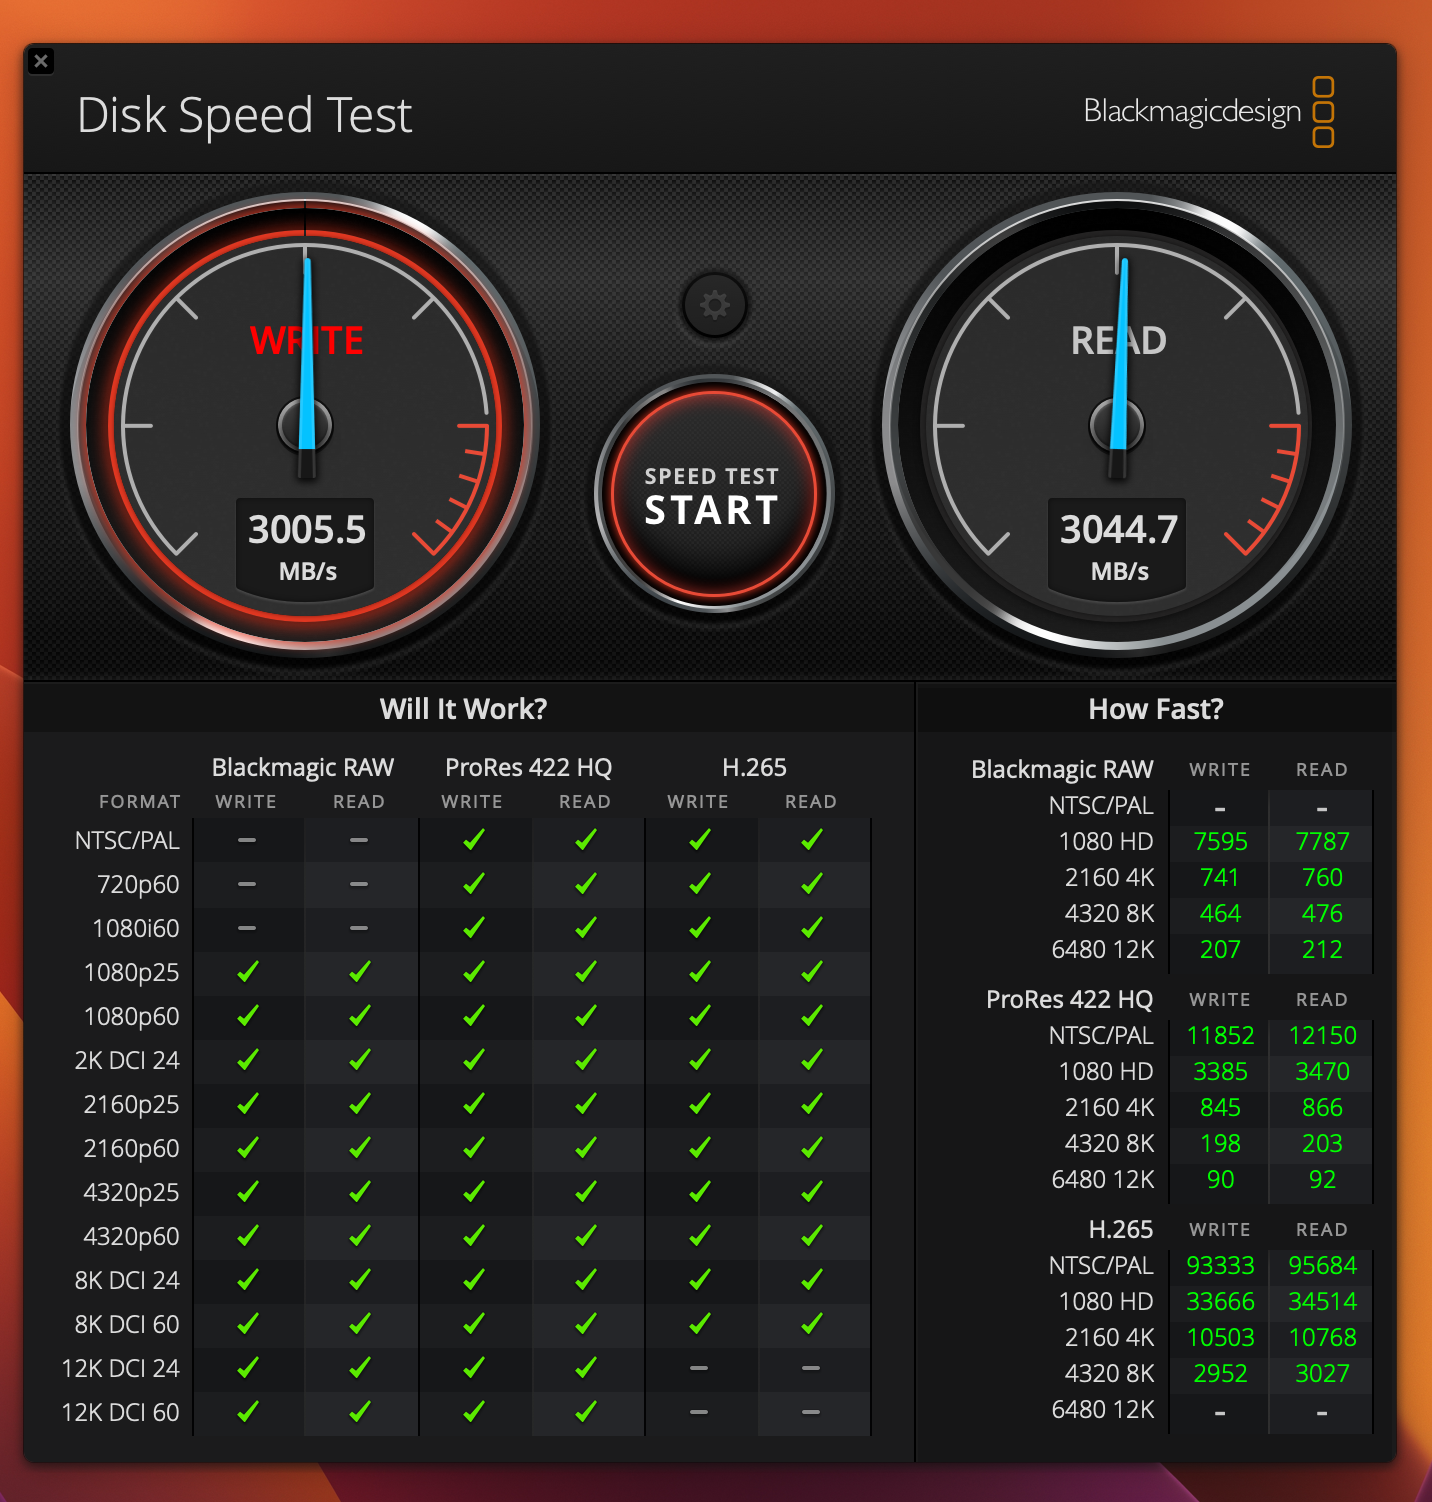Click the "3027" H.265 4320 8K read value
The height and width of the screenshot is (1502, 1432).
(1322, 1374)
